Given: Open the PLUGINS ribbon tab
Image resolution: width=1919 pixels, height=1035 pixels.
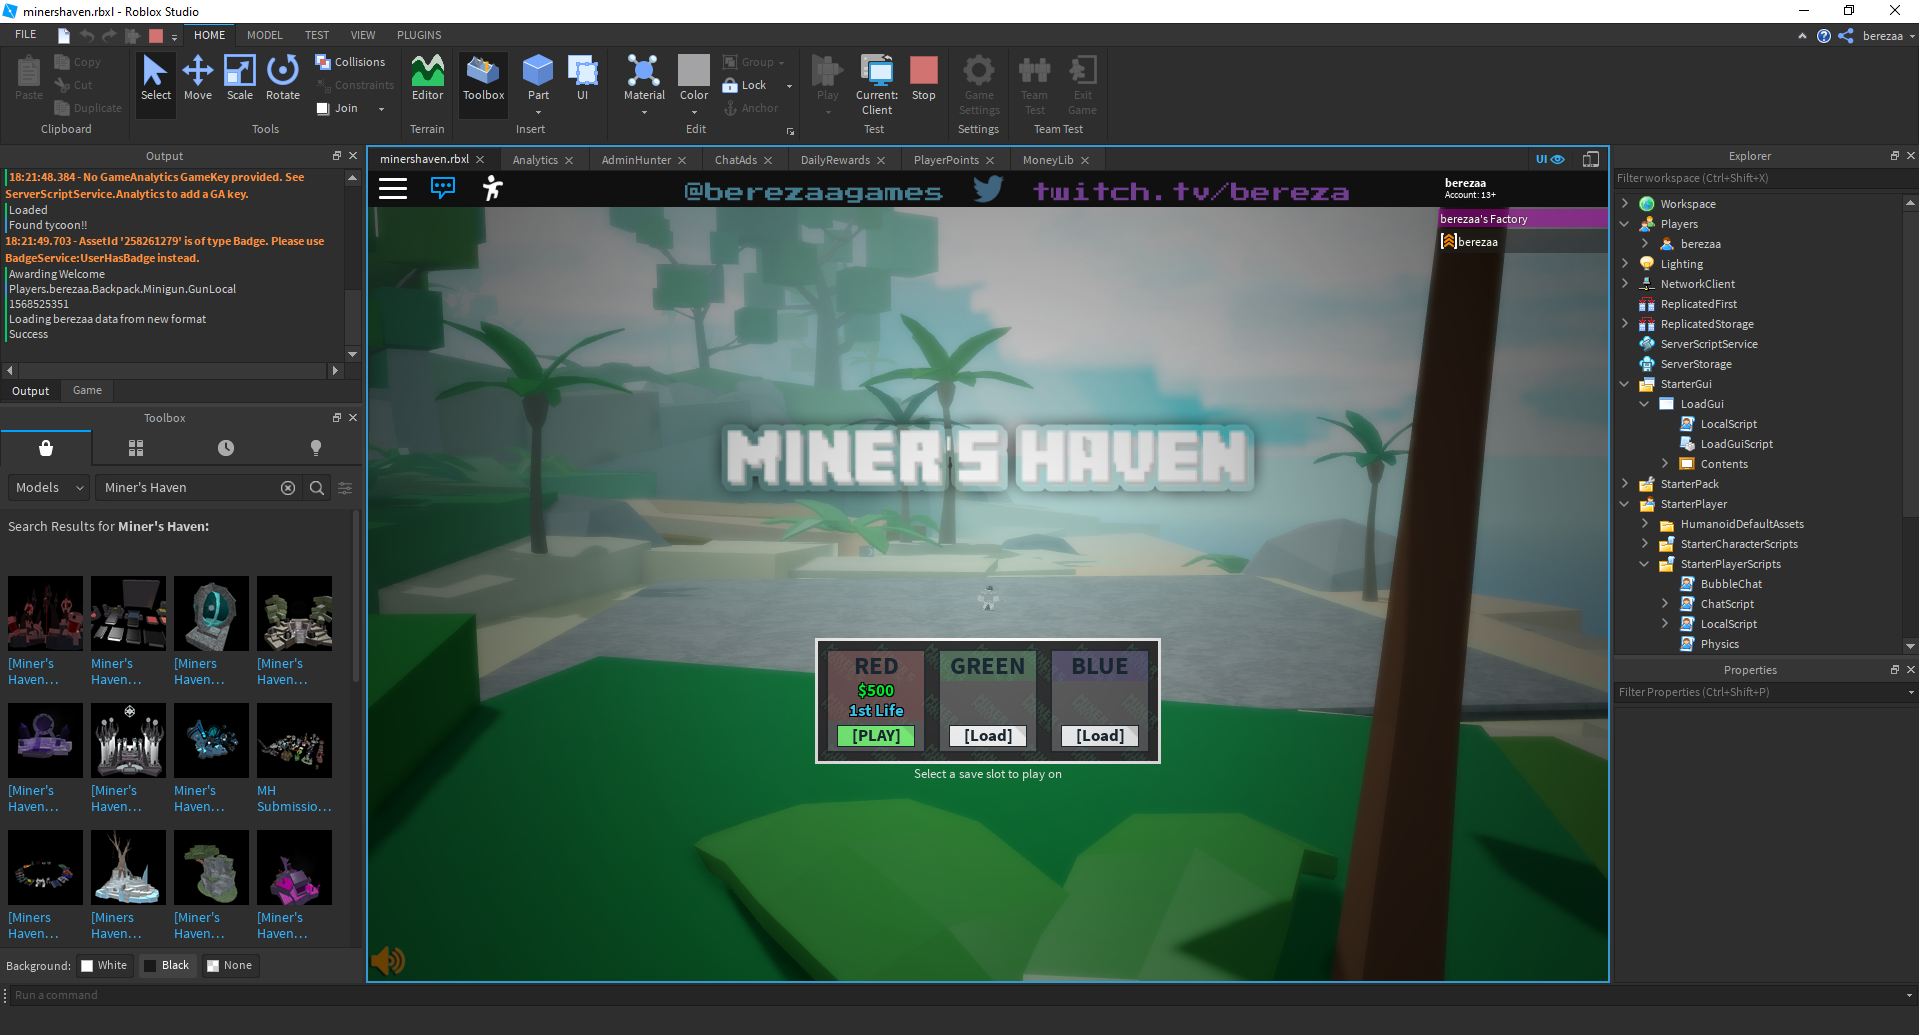Looking at the screenshot, I should click(x=419, y=35).
